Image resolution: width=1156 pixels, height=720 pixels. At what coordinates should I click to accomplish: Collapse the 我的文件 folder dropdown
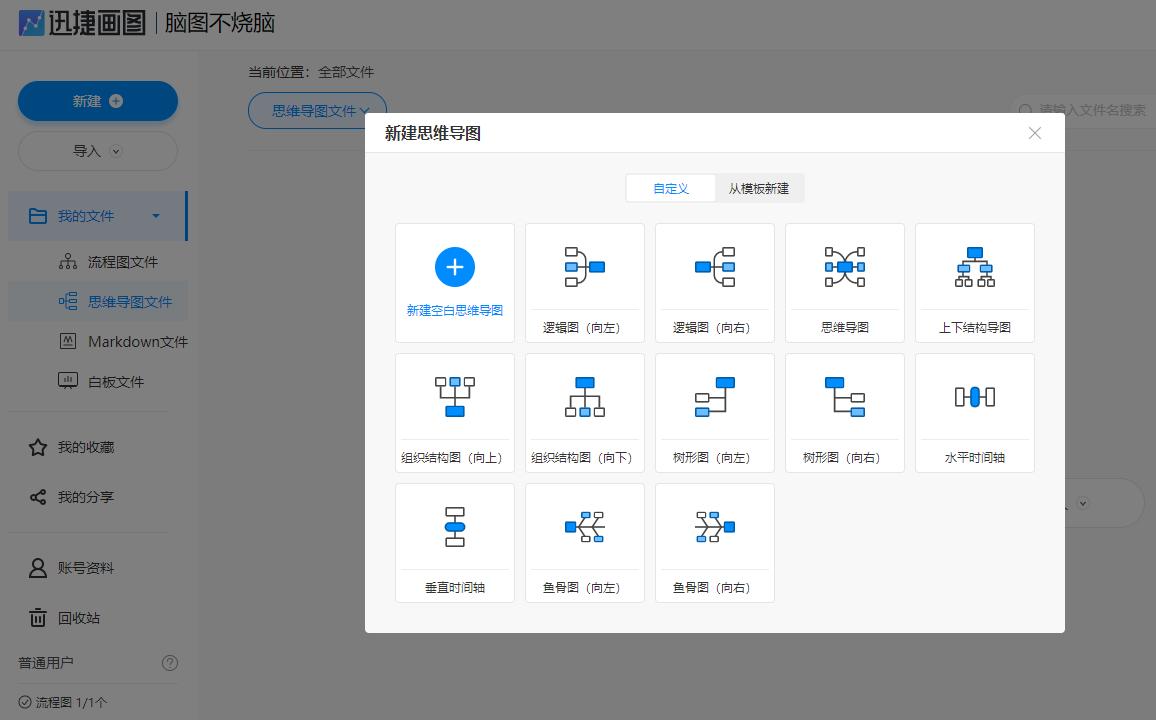click(155, 215)
